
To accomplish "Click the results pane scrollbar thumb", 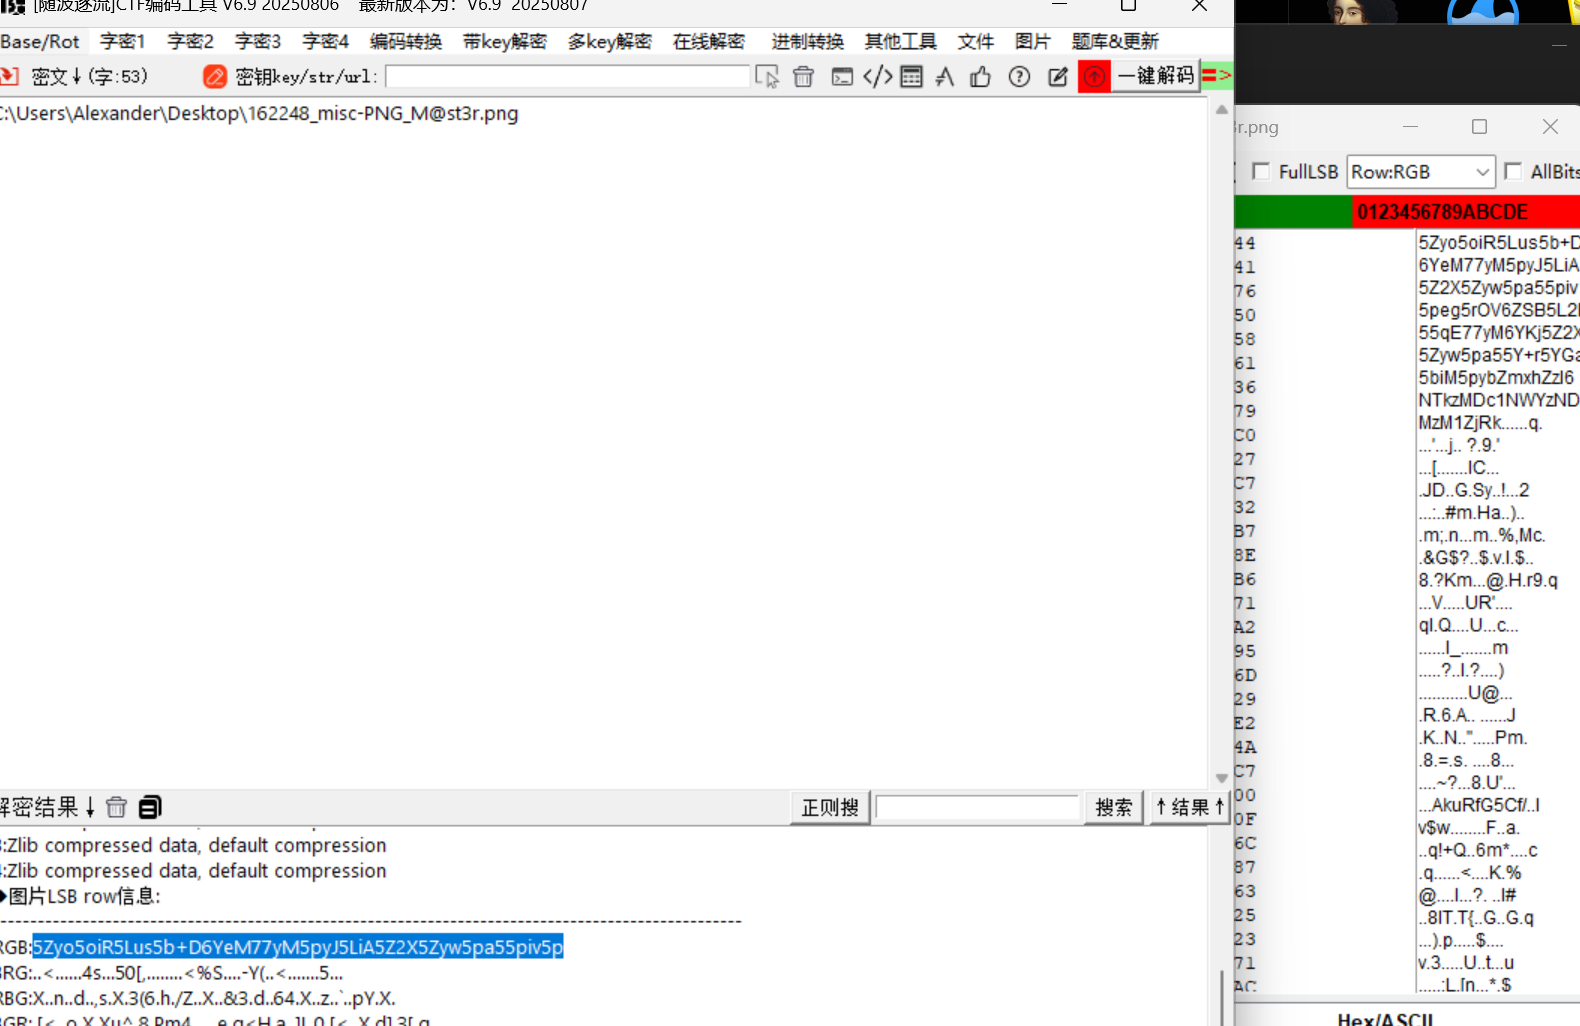I will click(1221, 997).
